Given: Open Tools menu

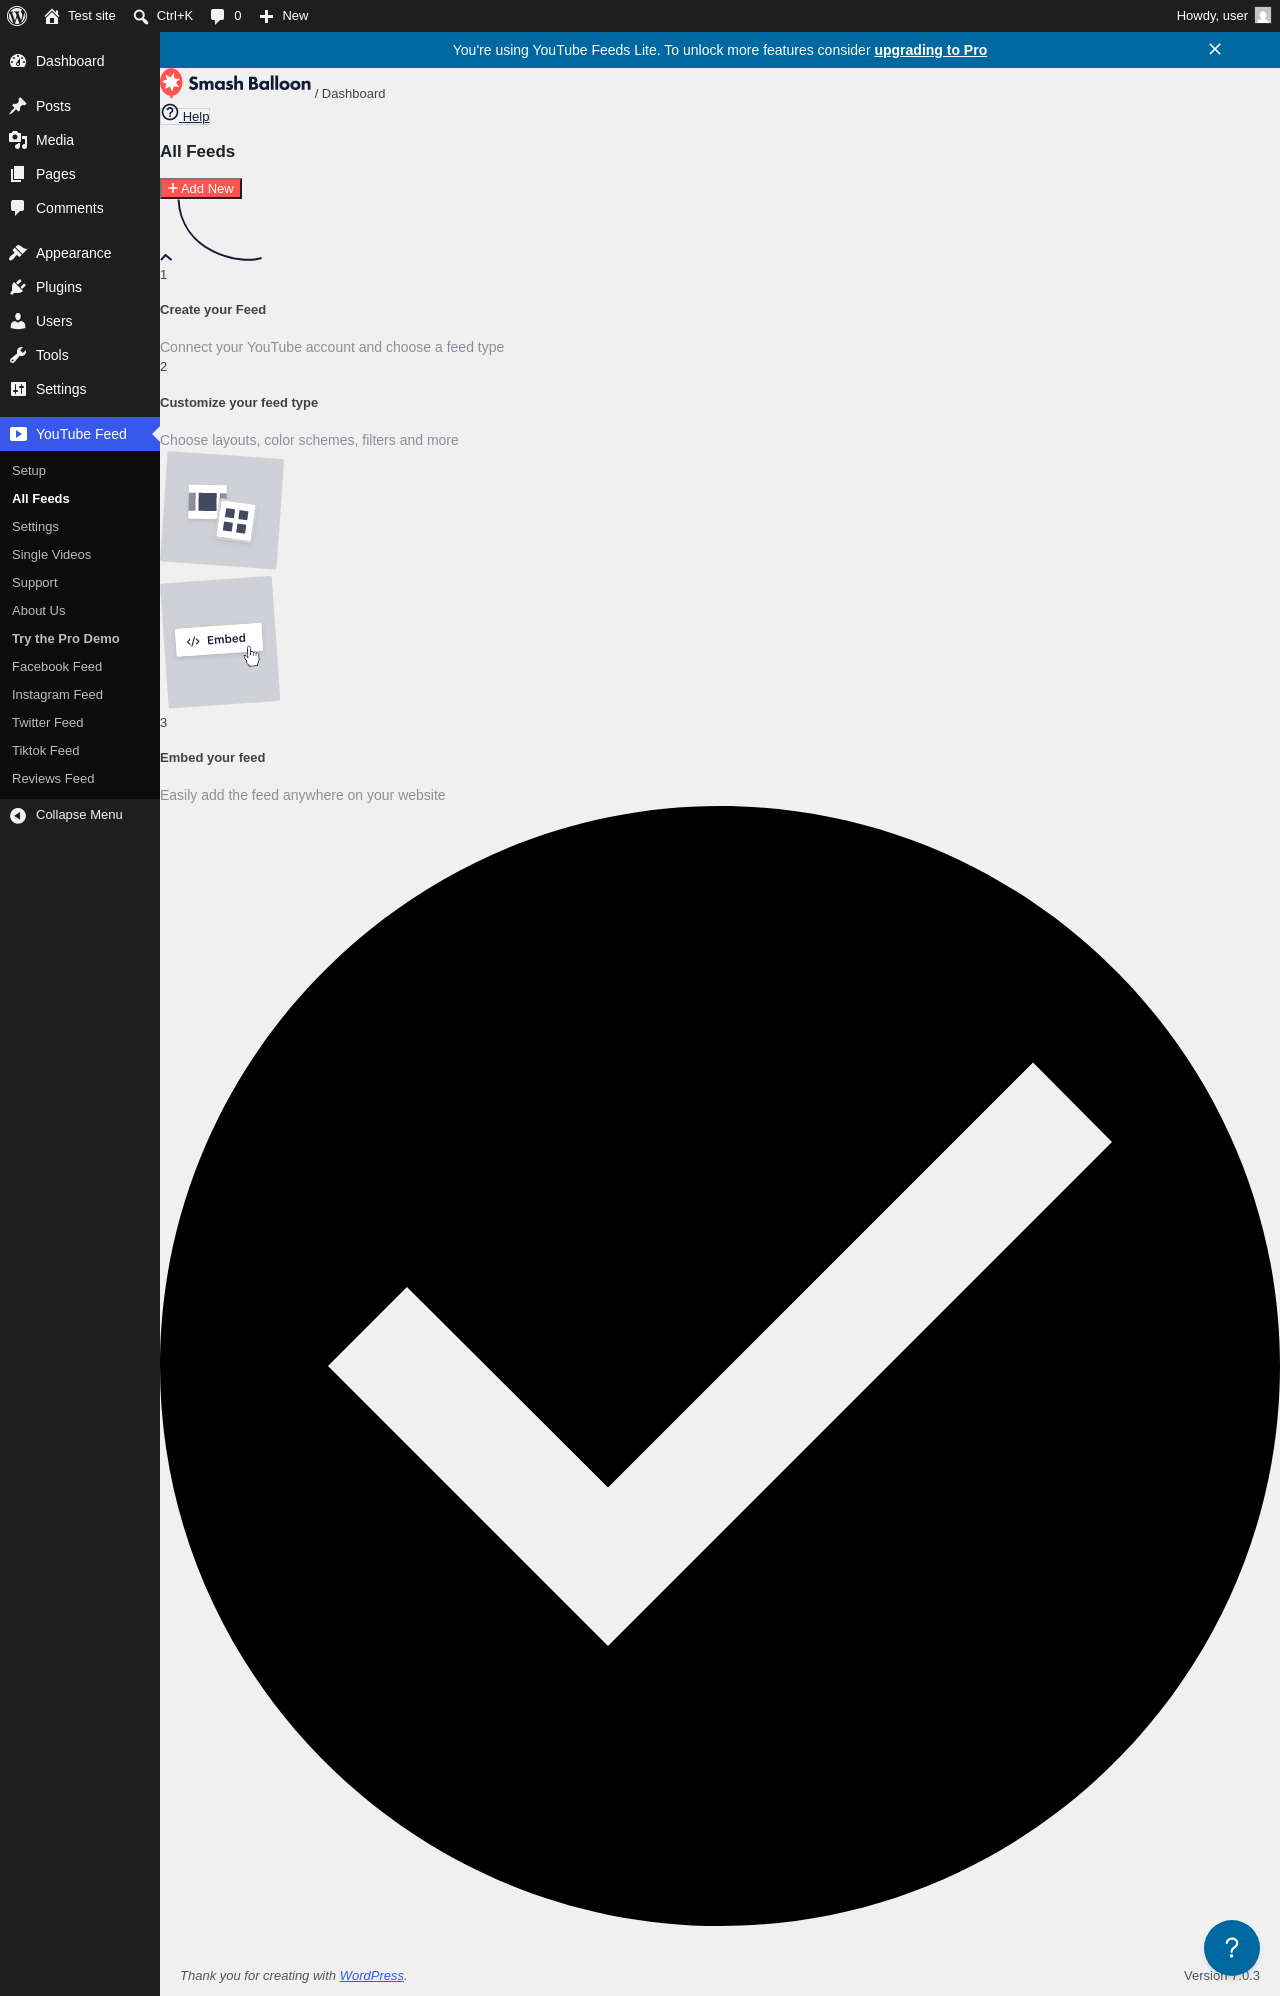Looking at the screenshot, I should point(80,355).
